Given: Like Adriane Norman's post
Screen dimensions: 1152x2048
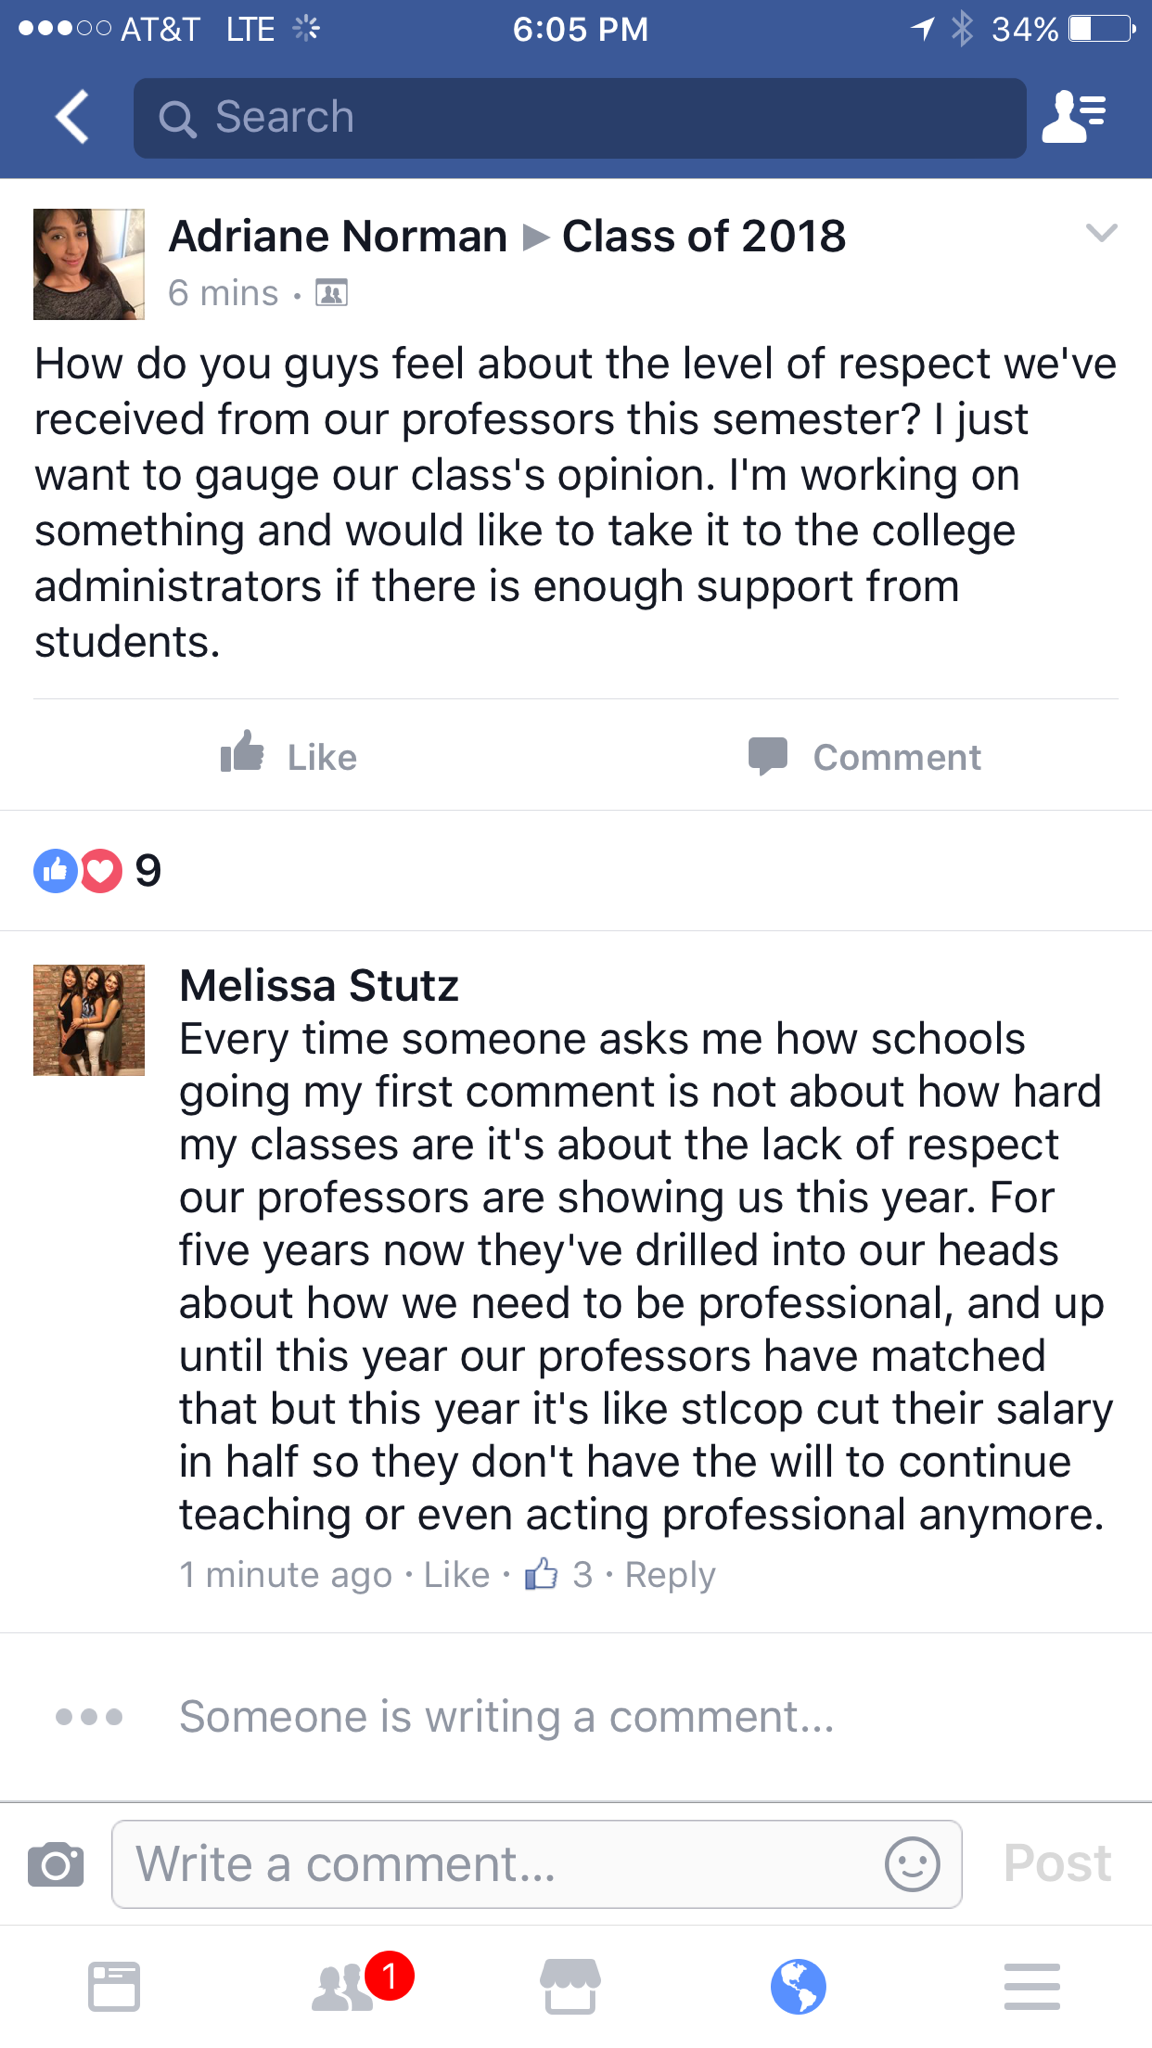Looking at the screenshot, I should point(289,756).
